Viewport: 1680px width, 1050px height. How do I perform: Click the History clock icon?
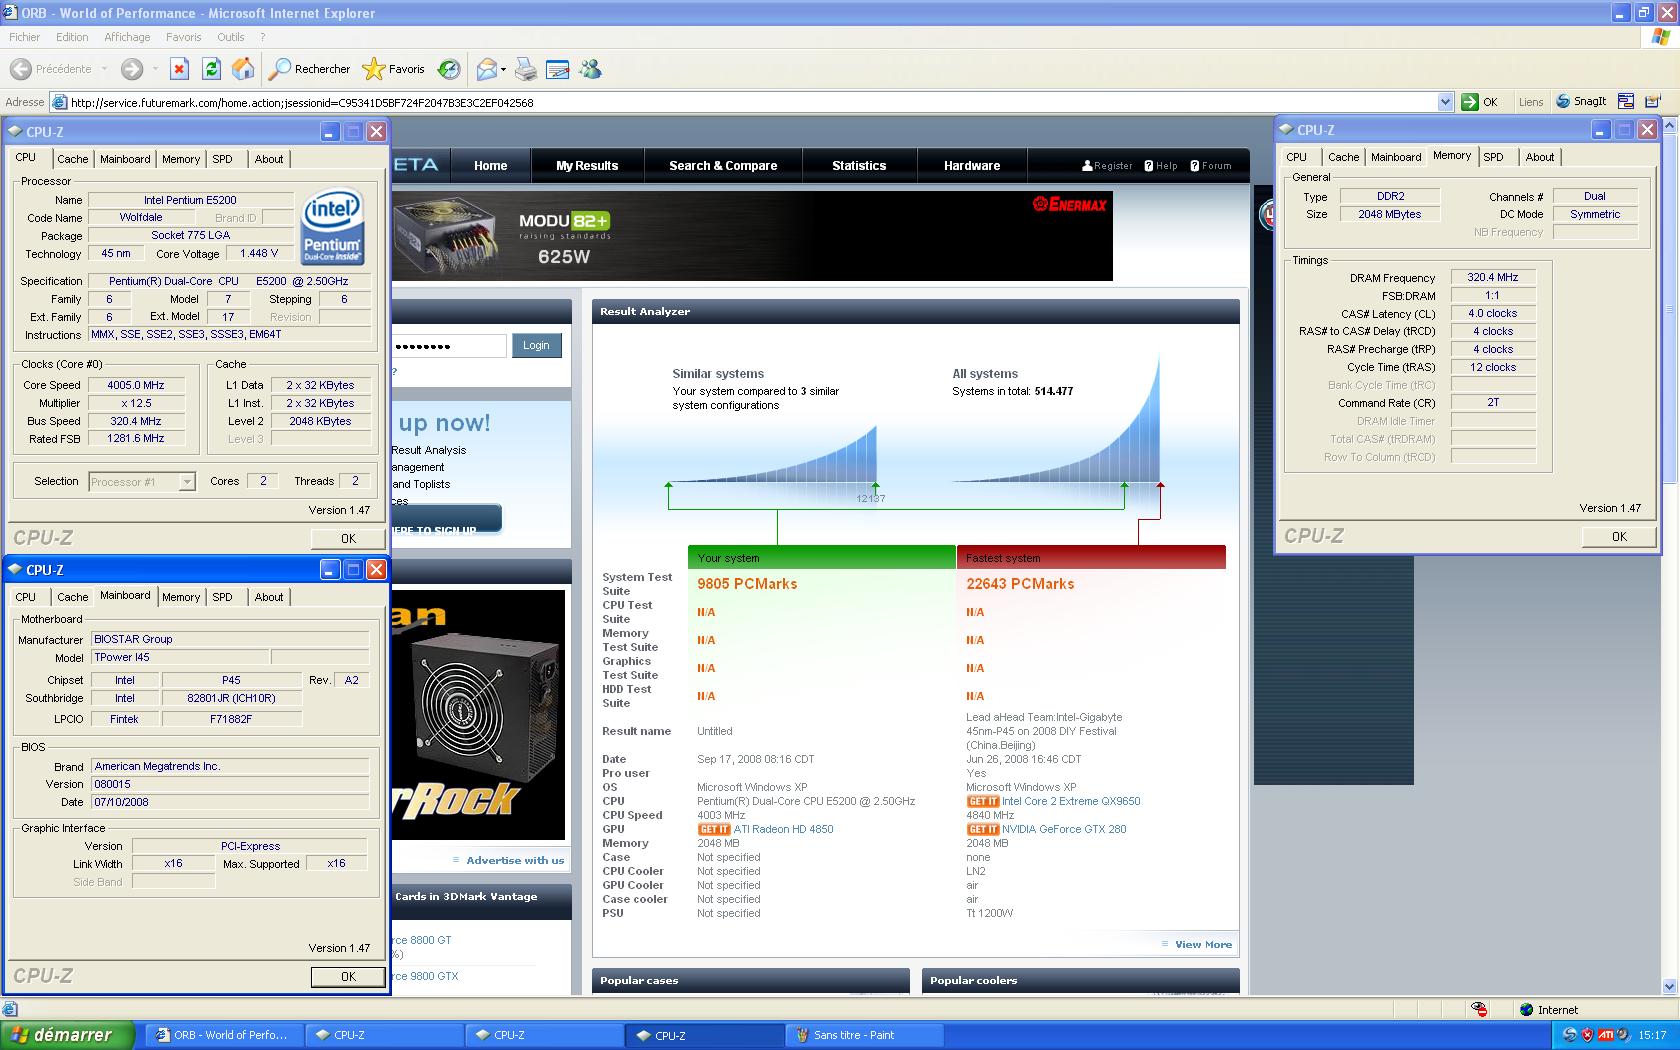[449, 69]
